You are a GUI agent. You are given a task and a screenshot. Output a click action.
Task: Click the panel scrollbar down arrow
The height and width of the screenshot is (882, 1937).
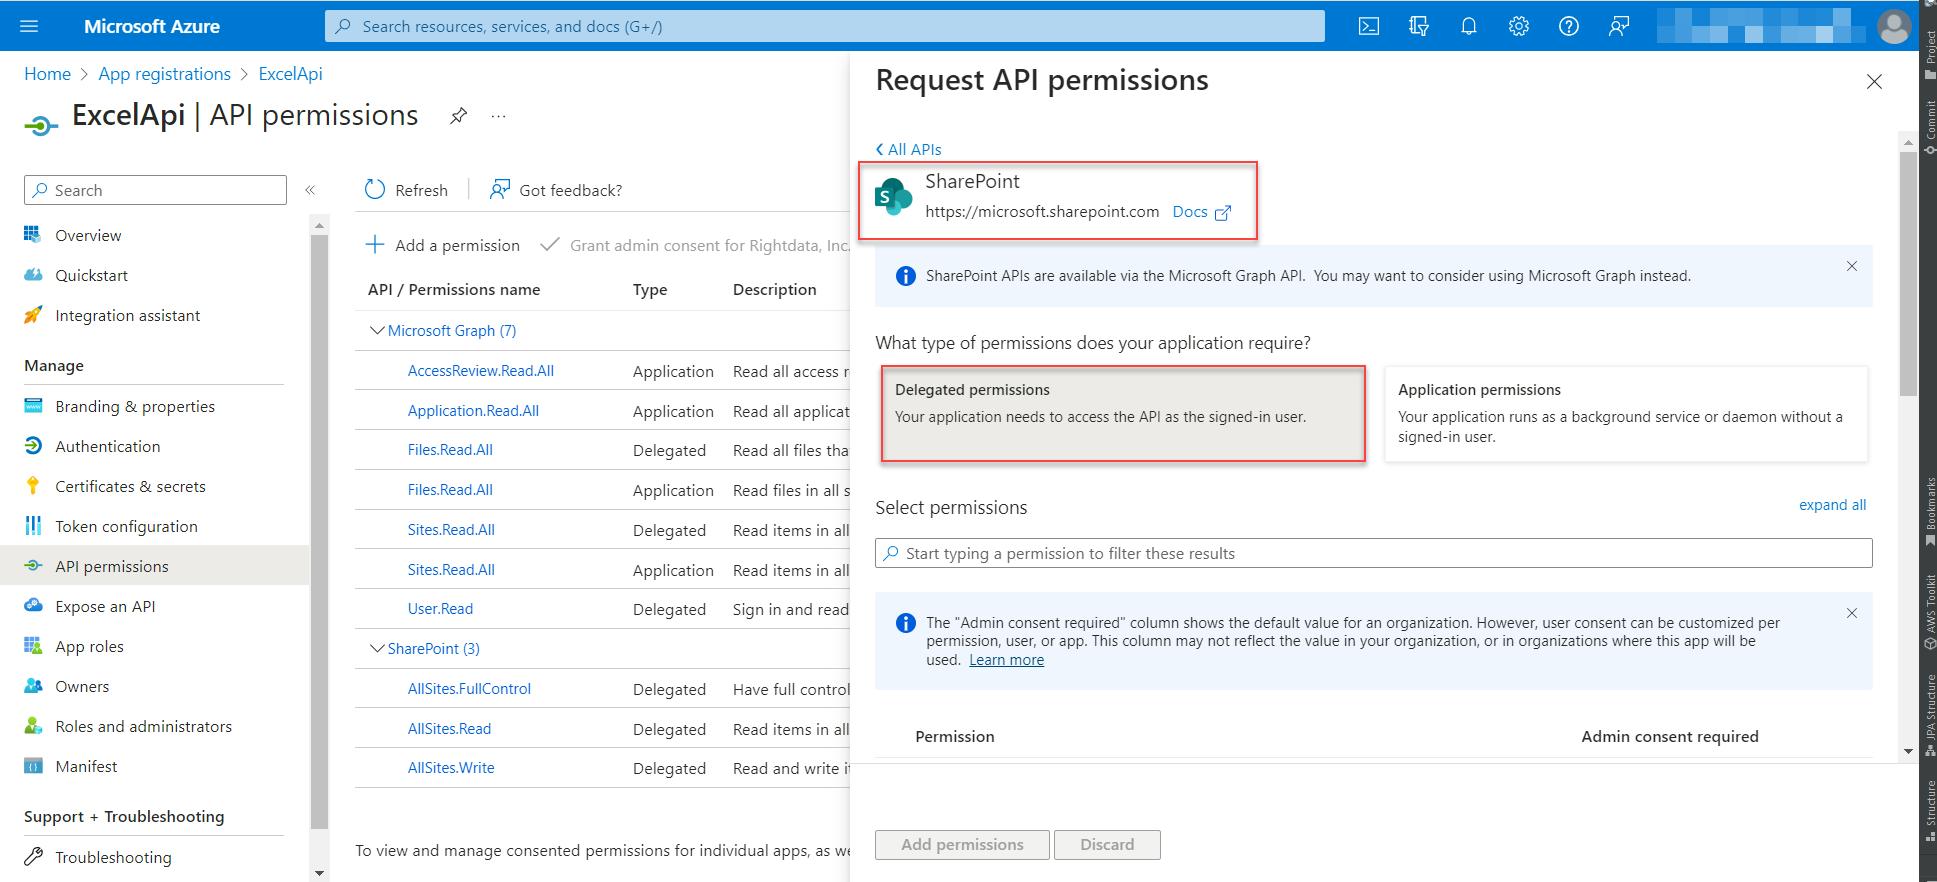[x=1908, y=750]
